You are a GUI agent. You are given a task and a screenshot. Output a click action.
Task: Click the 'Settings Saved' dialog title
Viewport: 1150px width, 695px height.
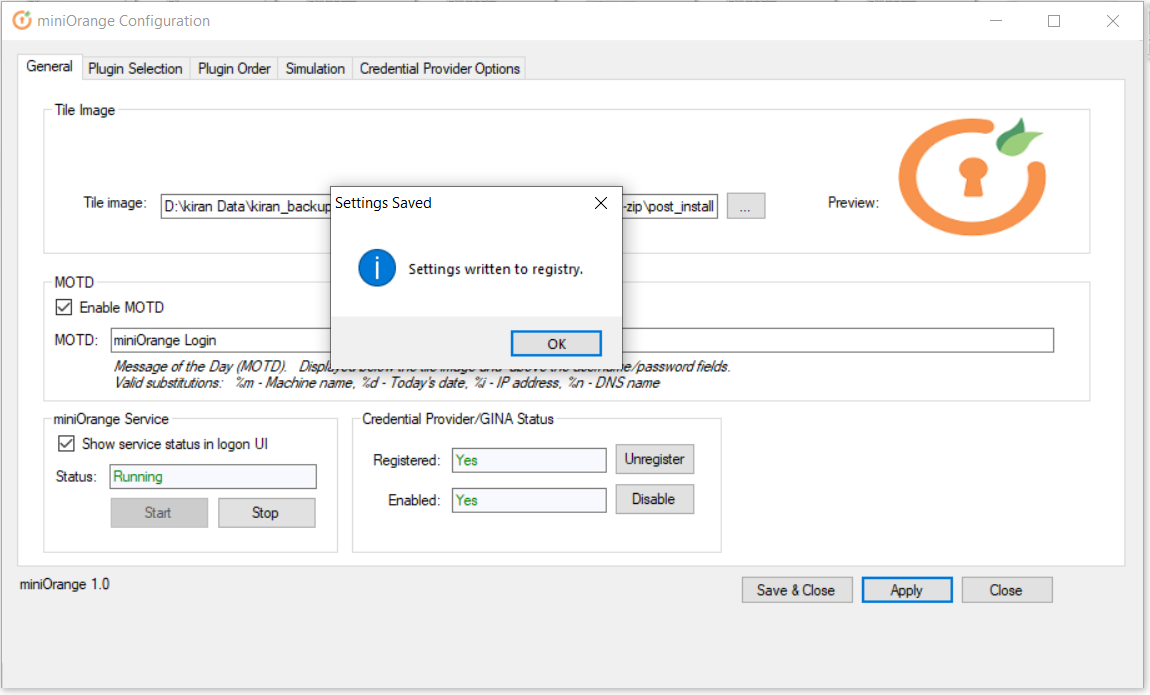tap(383, 203)
